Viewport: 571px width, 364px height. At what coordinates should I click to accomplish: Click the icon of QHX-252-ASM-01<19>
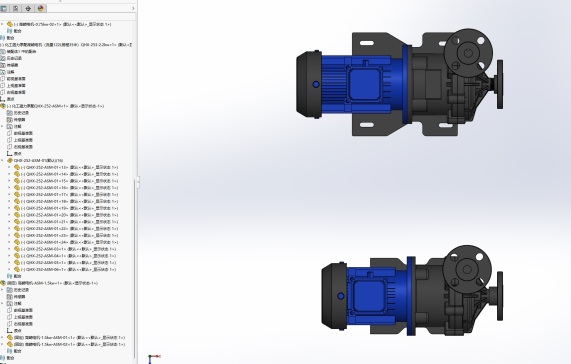pyautogui.click(x=17, y=208)
